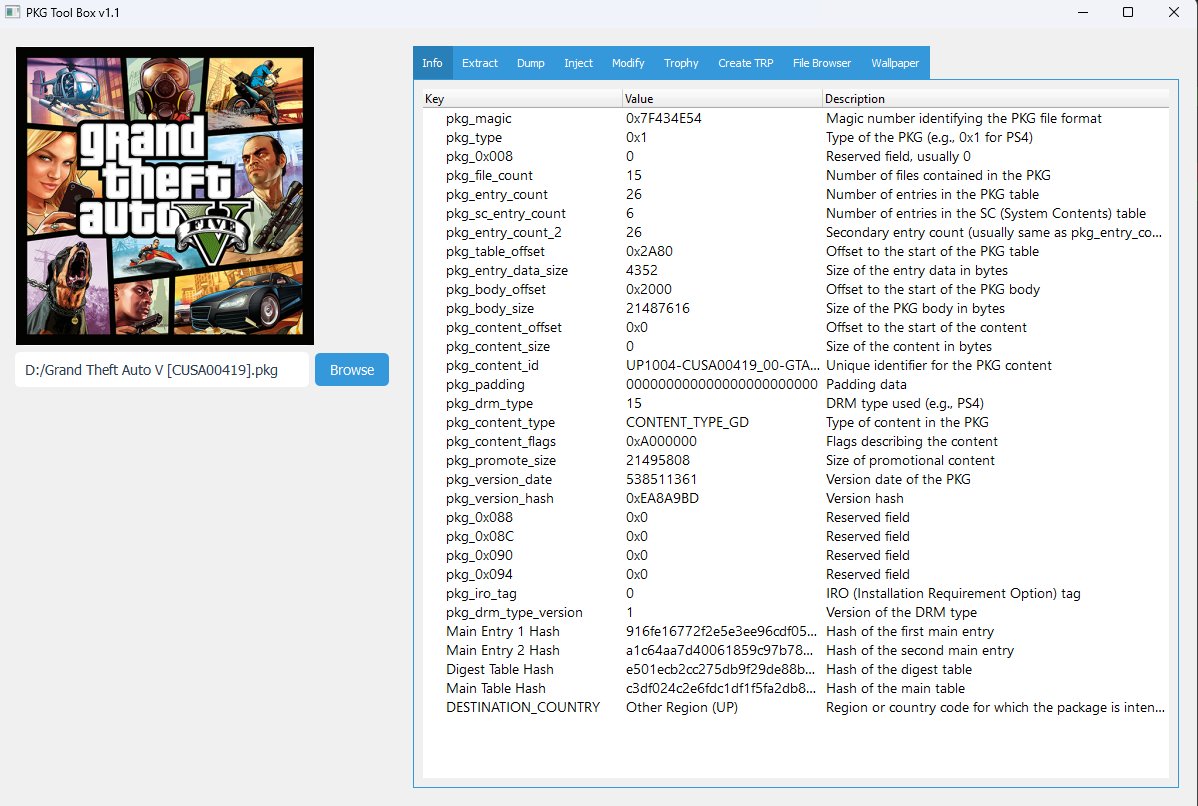
Task: Click the value Other Region (UP)
Action: point(682,707)
